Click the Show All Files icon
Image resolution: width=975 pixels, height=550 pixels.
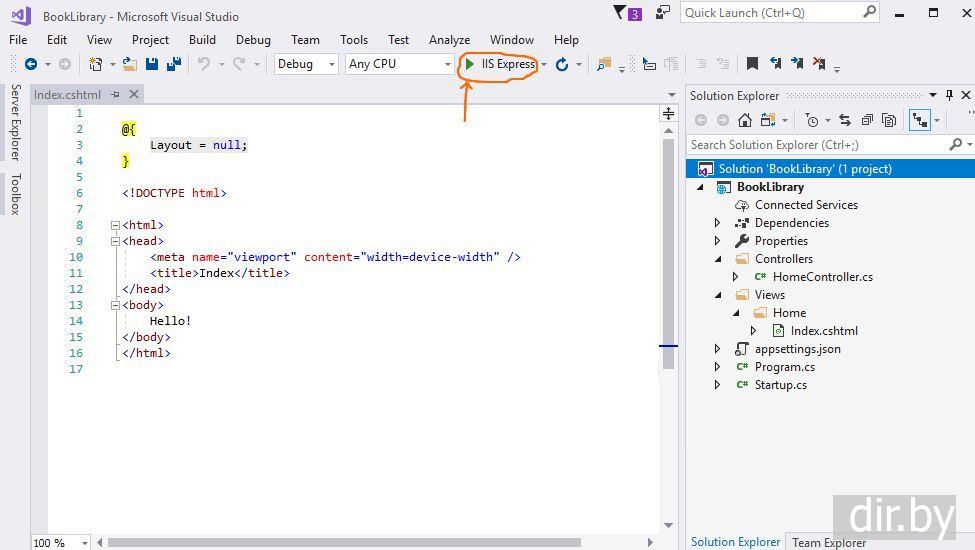coord(889,120)
